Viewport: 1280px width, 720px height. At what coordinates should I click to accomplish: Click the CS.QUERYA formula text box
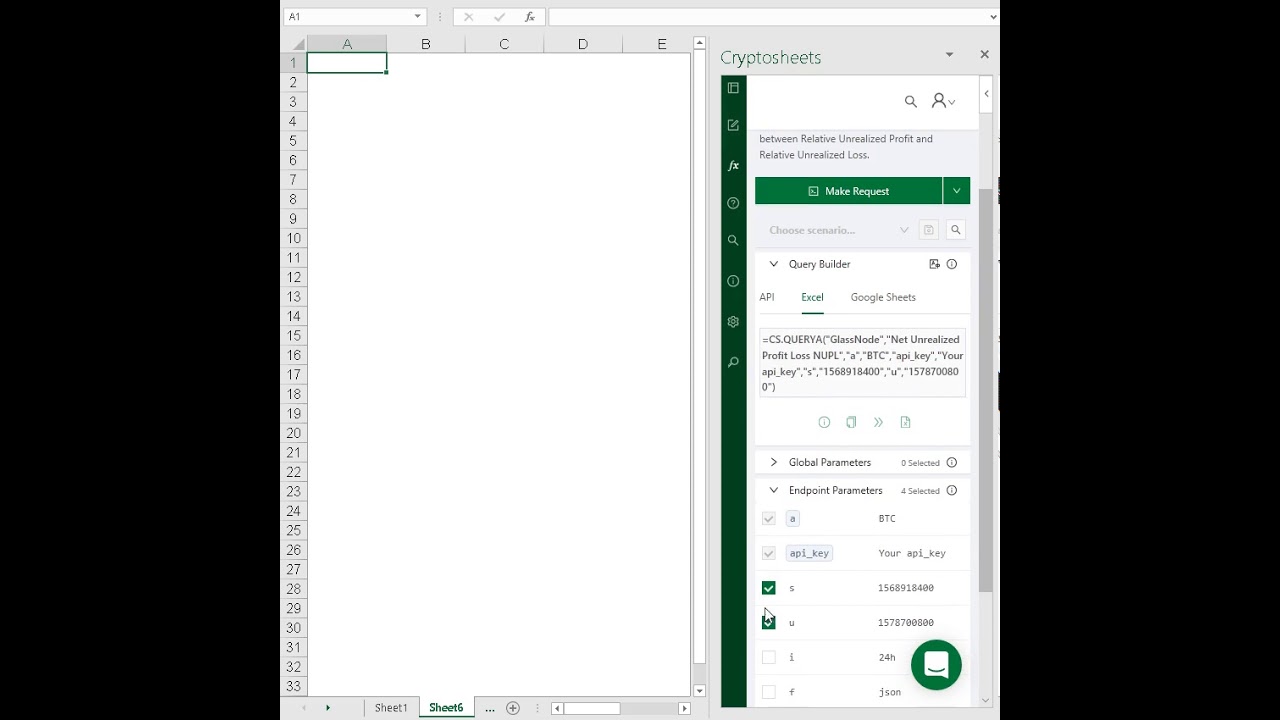tap(862, 363)
